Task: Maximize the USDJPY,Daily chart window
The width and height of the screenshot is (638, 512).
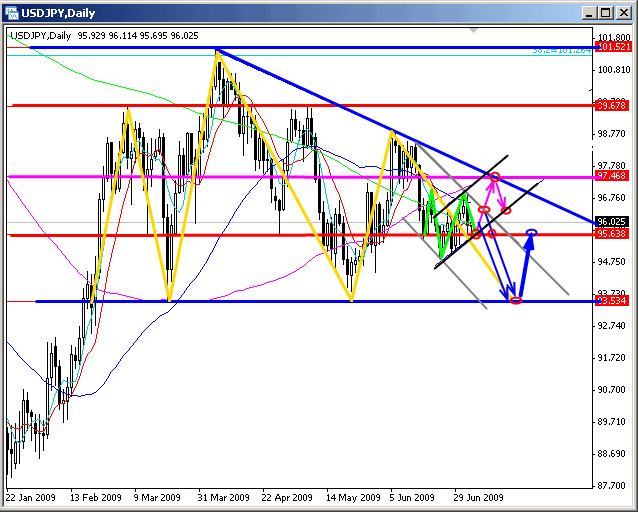Action: [606, 13]
